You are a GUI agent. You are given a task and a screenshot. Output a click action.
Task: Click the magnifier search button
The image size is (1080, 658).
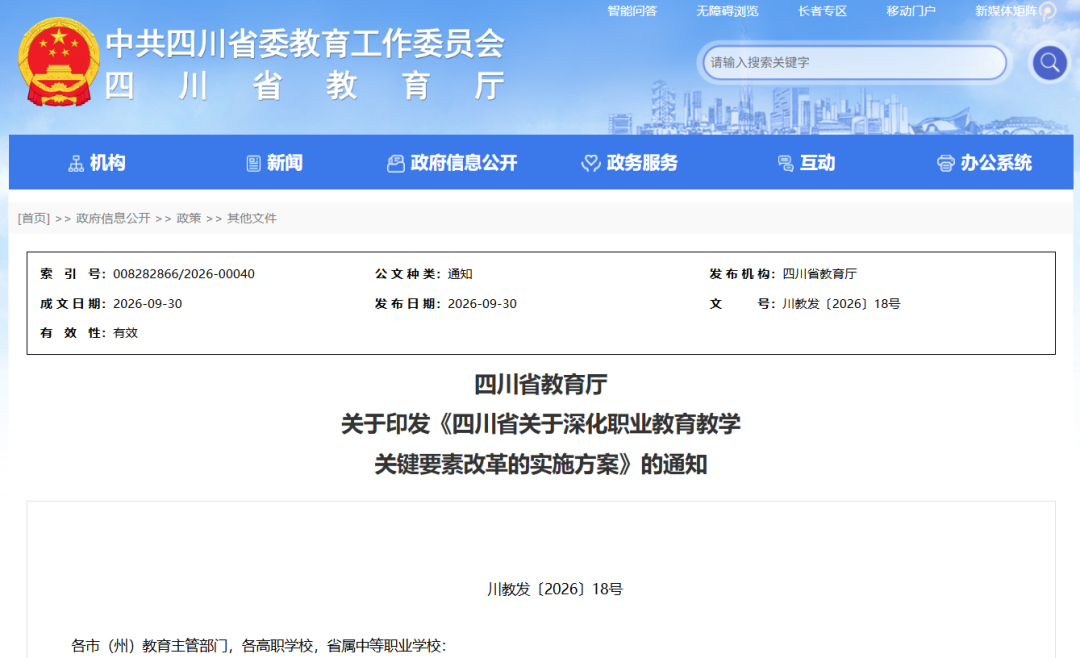coord(1050,63)
